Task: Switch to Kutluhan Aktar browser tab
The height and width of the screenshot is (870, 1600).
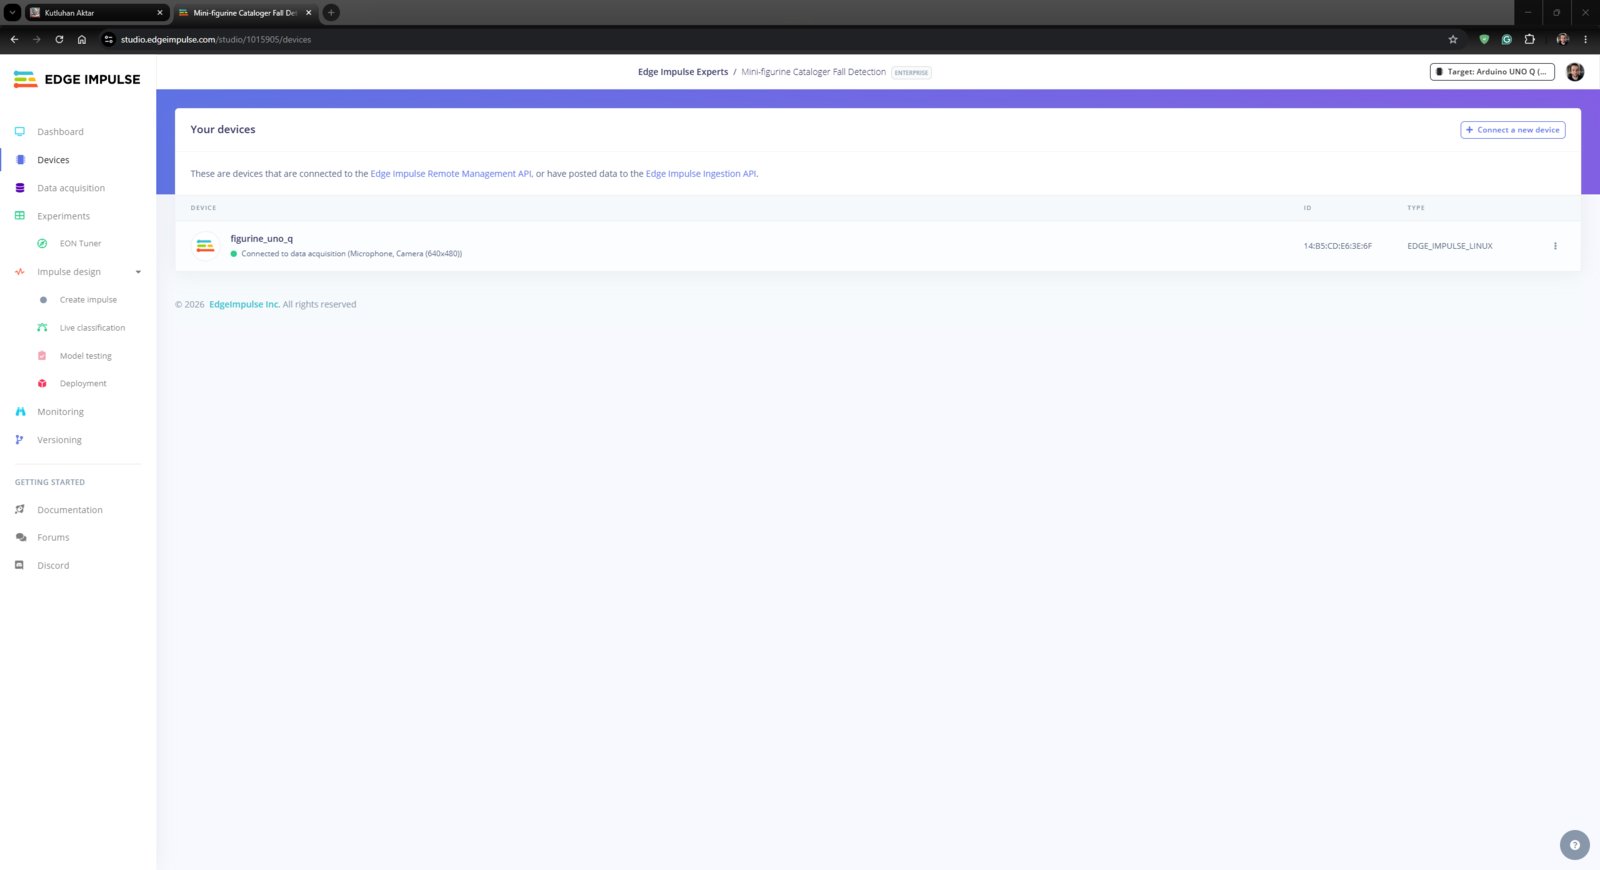Action: point(97,13)
